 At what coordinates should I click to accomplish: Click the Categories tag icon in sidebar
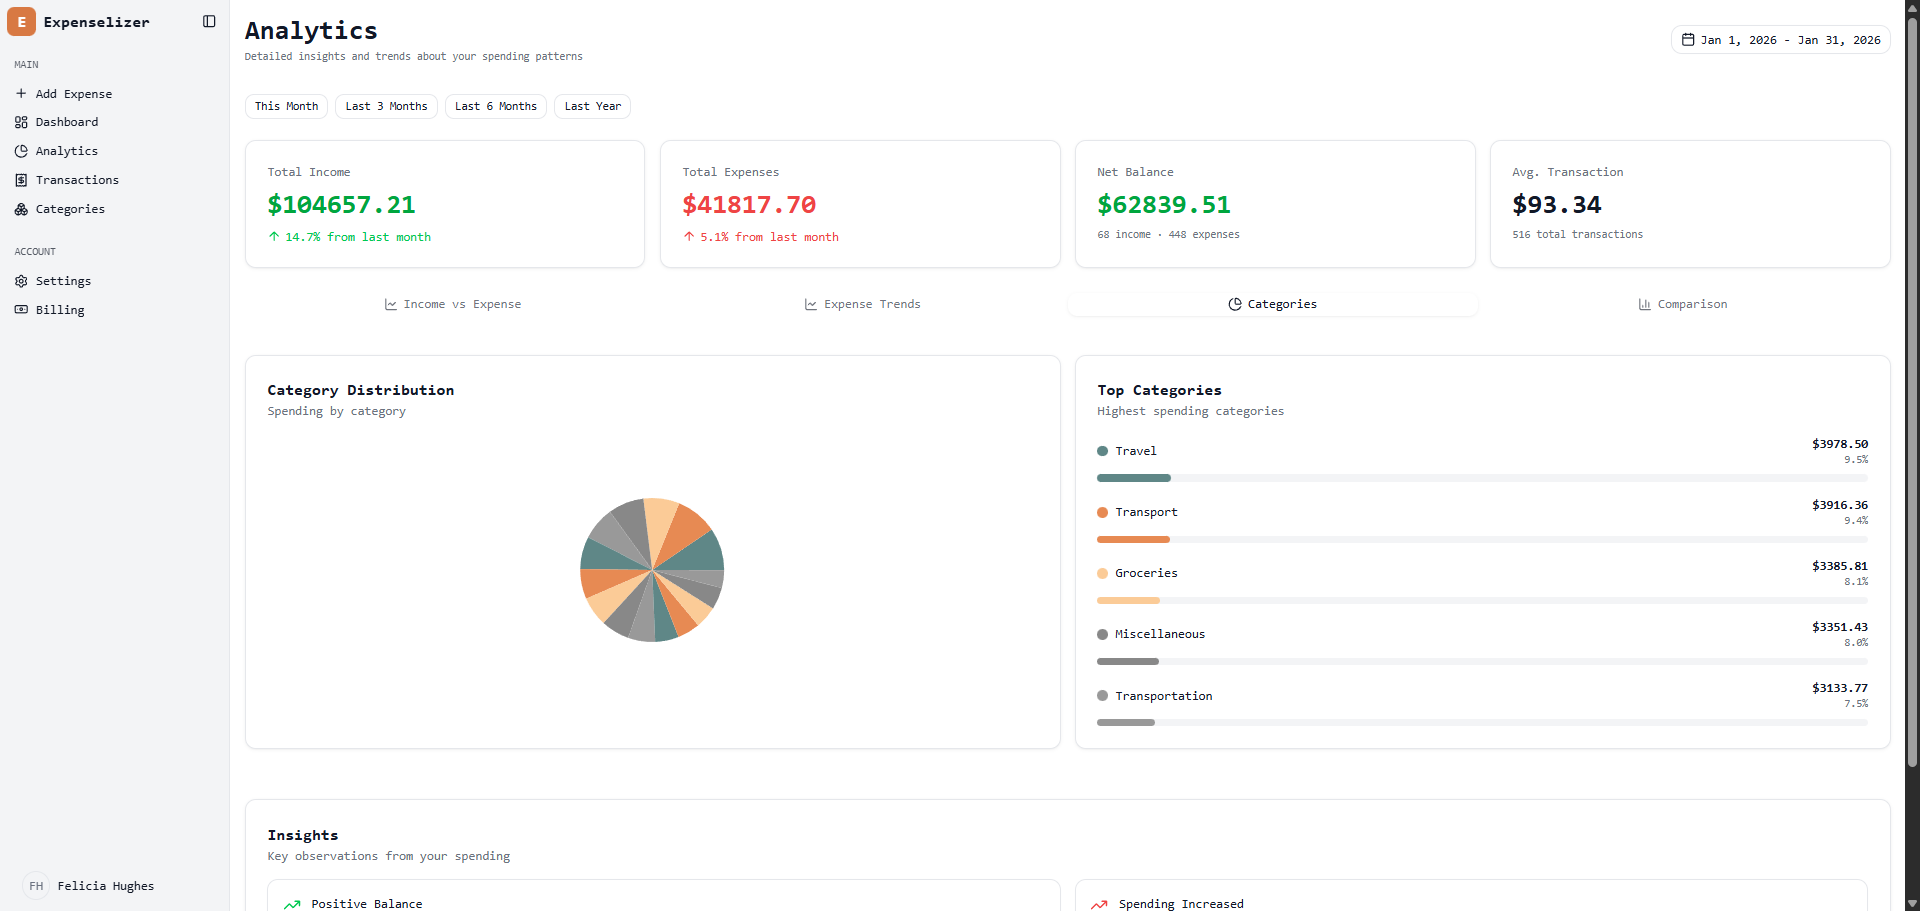[22, 209]
